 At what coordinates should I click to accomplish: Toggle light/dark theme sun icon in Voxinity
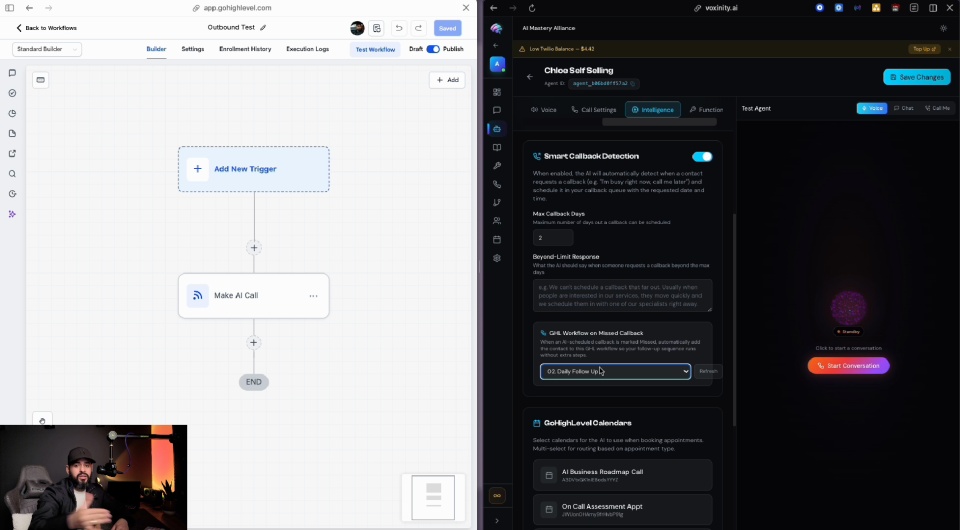[x=943, y=28]
